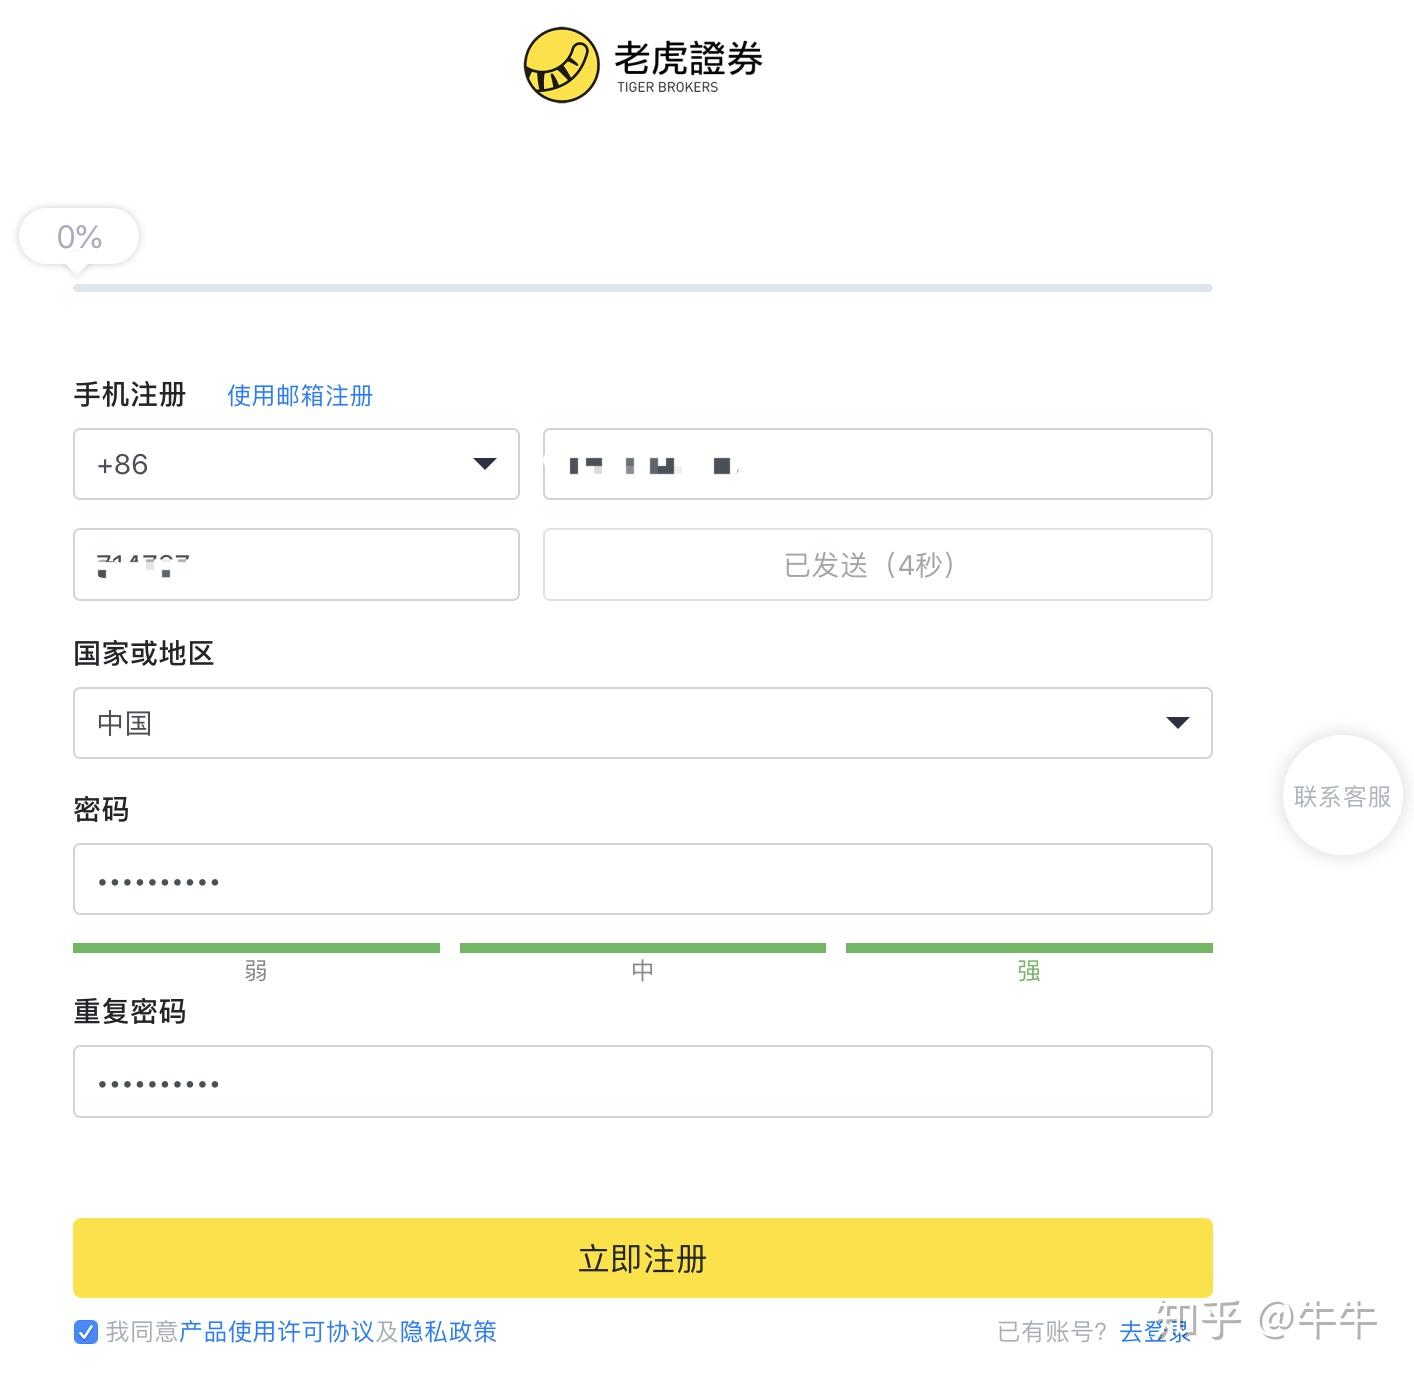Click the 强 password strength bar
Screen dimensions: 1414x1378
point(1029,948)
